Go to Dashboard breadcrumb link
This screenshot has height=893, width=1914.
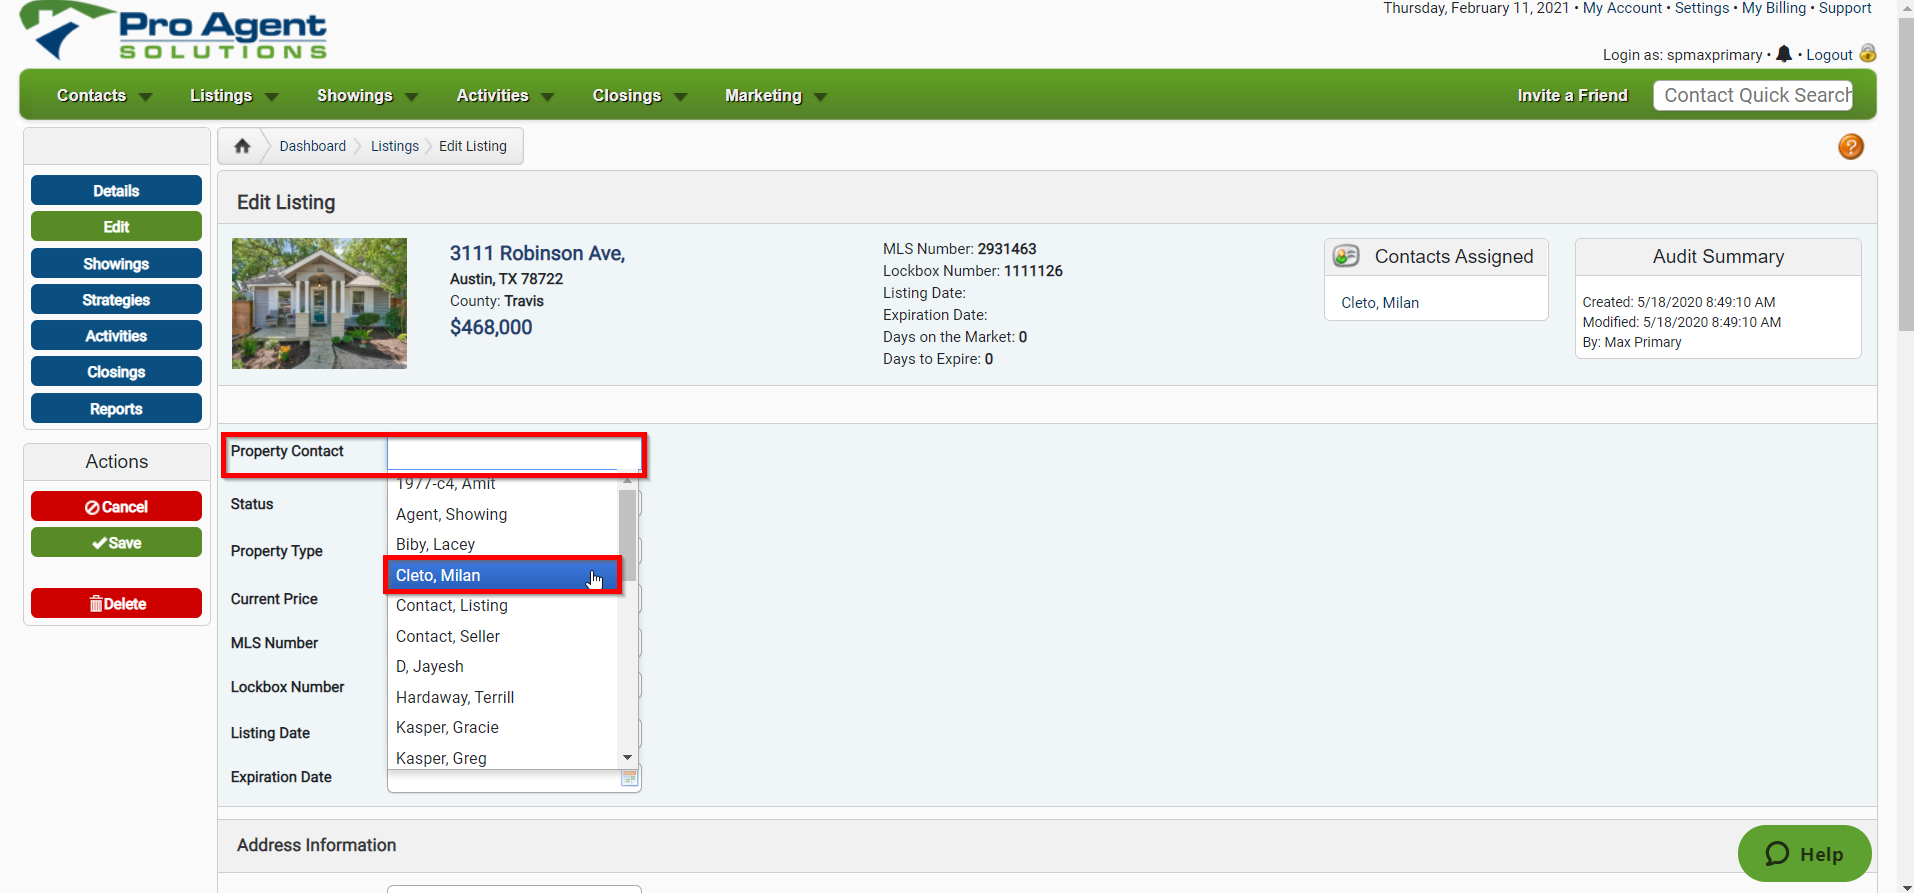pyautogui.click(x=313, y=146)
